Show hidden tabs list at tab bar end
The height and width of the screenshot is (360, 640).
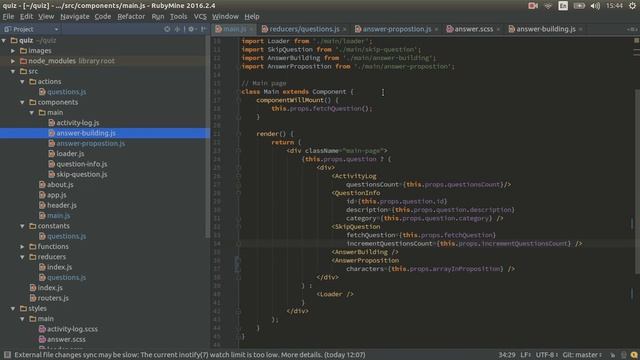pyautogui.click(x=632, y=29)
